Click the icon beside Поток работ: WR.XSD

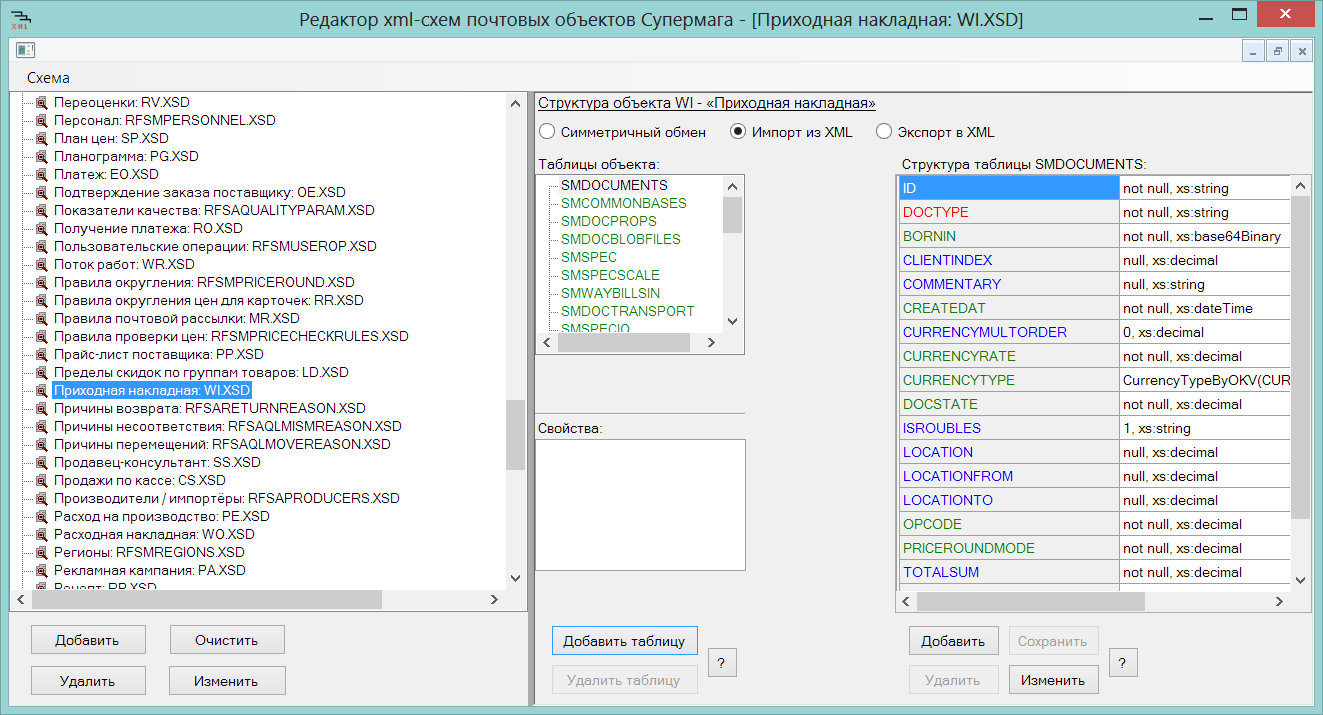[42, 264]
